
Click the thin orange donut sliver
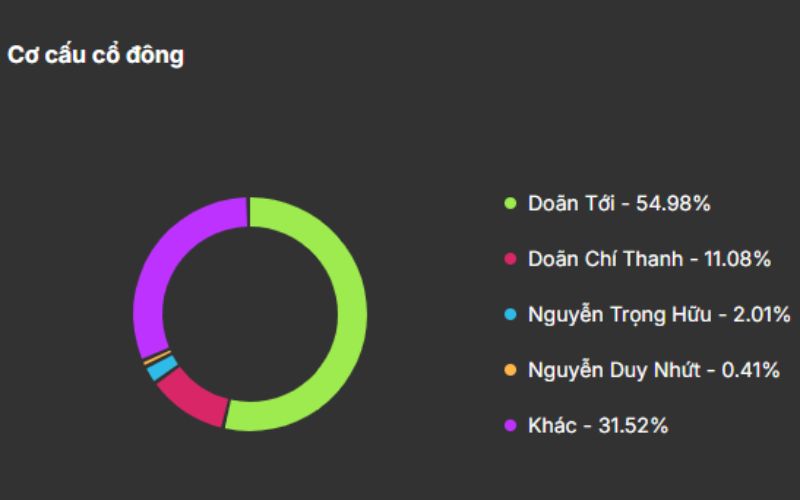149,357
